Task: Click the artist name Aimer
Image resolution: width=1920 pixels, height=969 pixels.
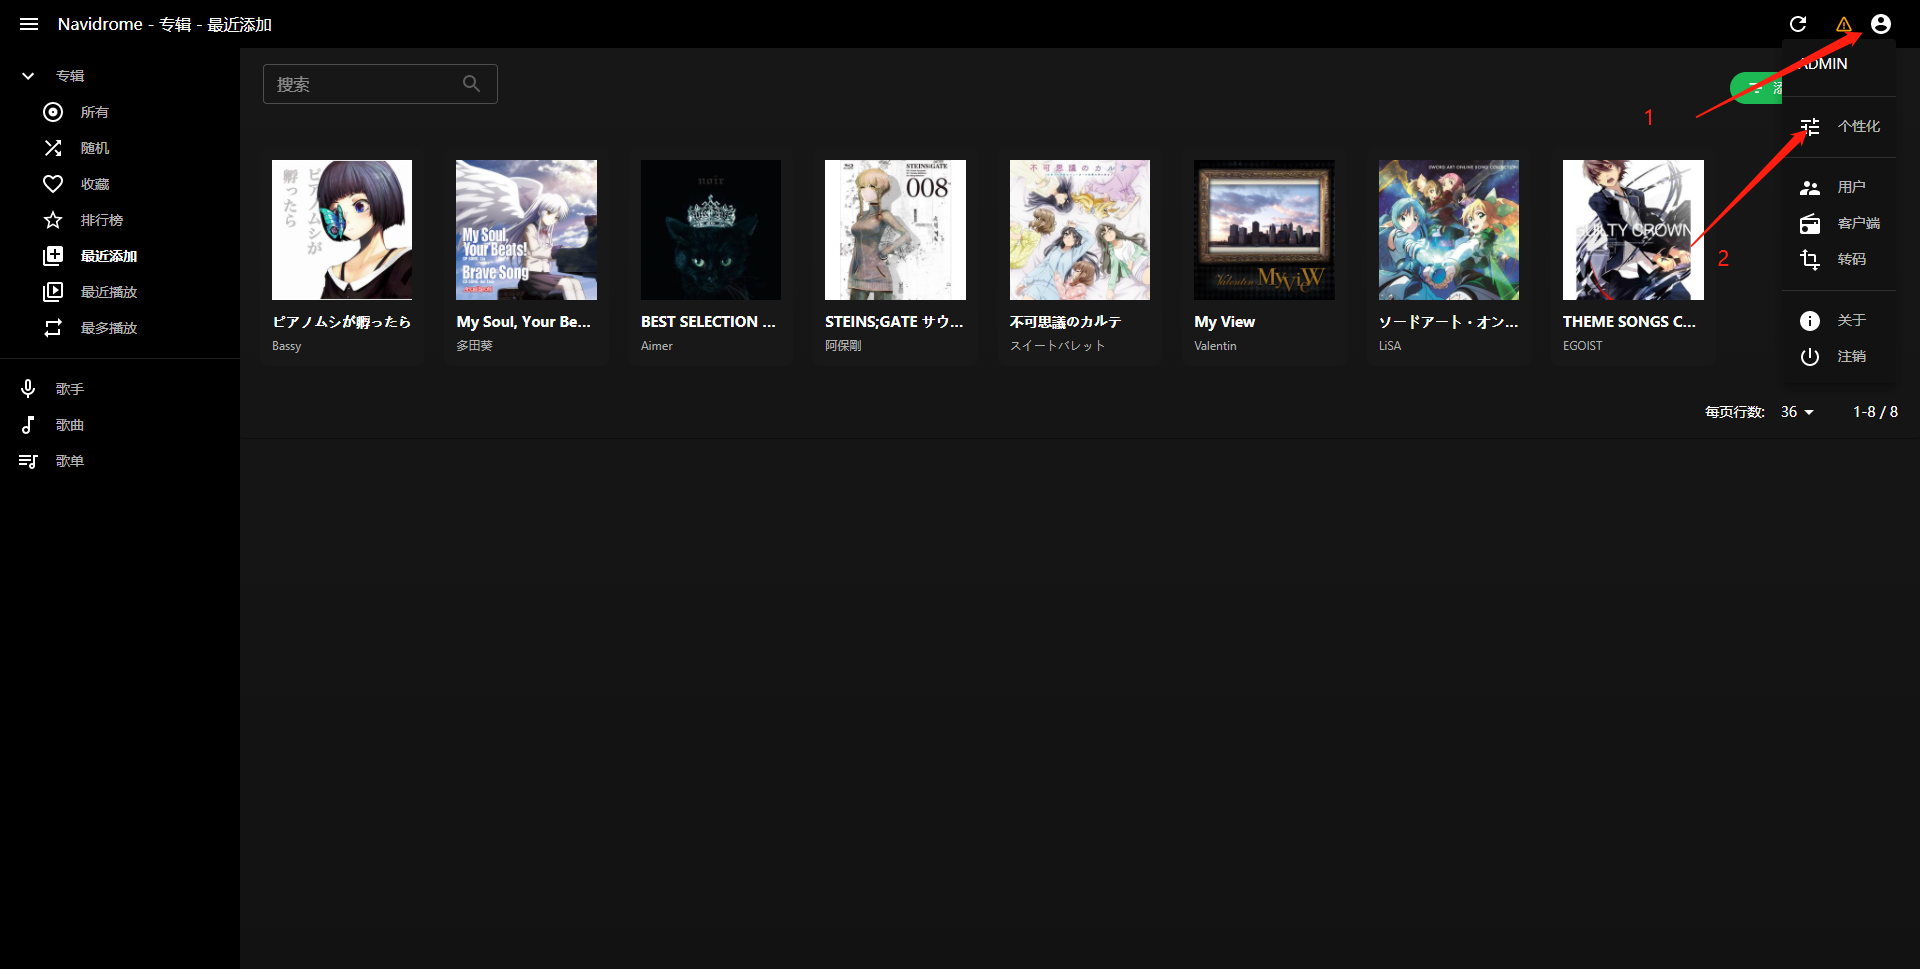Action: 657,346
